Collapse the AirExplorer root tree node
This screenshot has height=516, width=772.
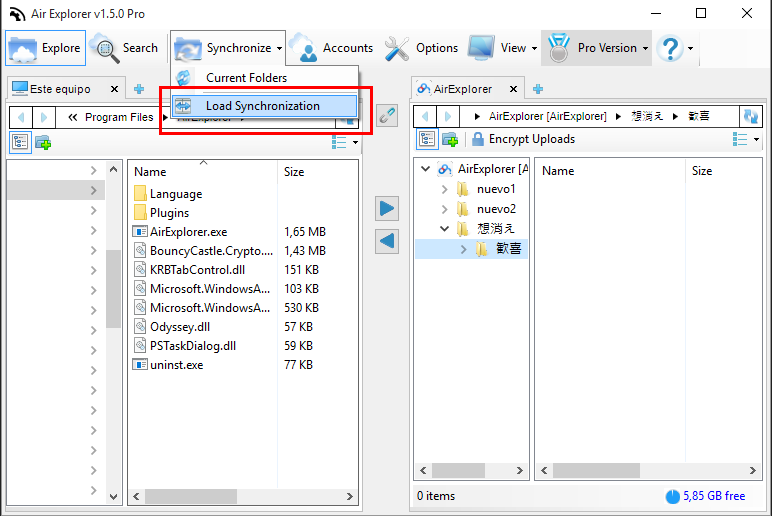tap(425, 169)
